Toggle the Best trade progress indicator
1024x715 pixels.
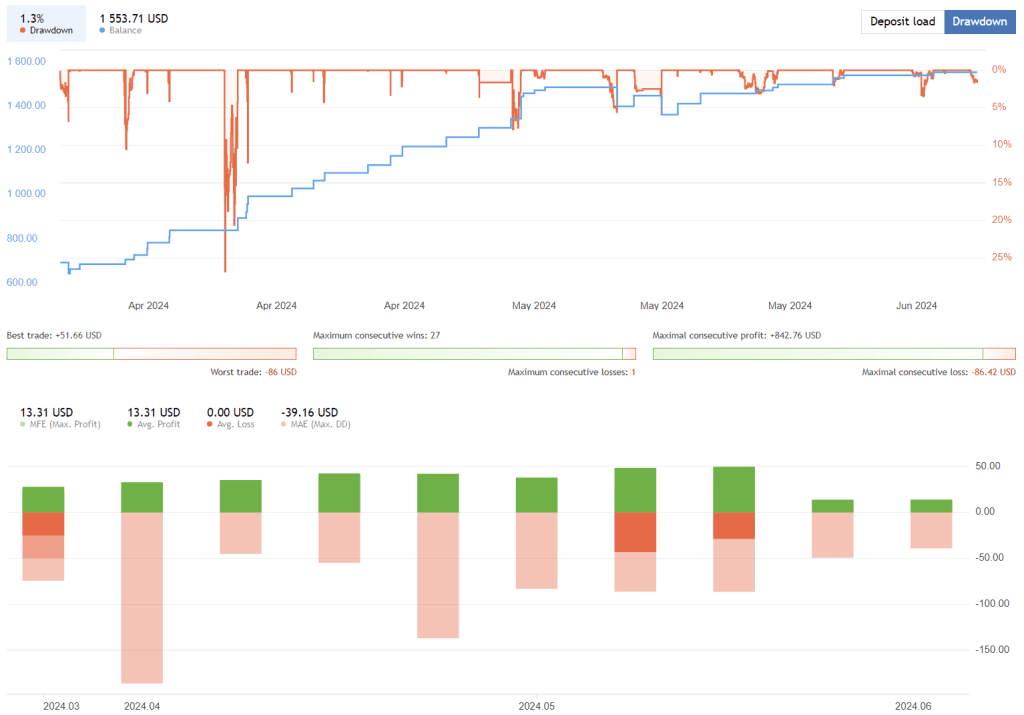(150, 353)
